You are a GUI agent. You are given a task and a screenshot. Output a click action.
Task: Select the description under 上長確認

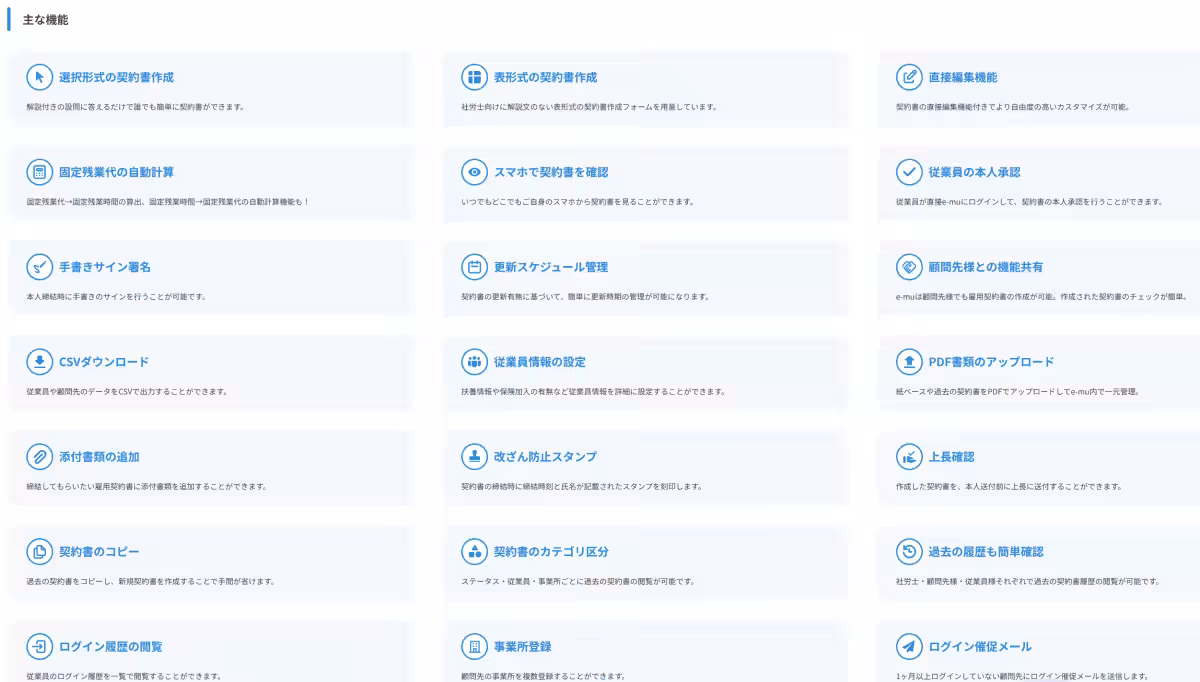point(1009,487)
